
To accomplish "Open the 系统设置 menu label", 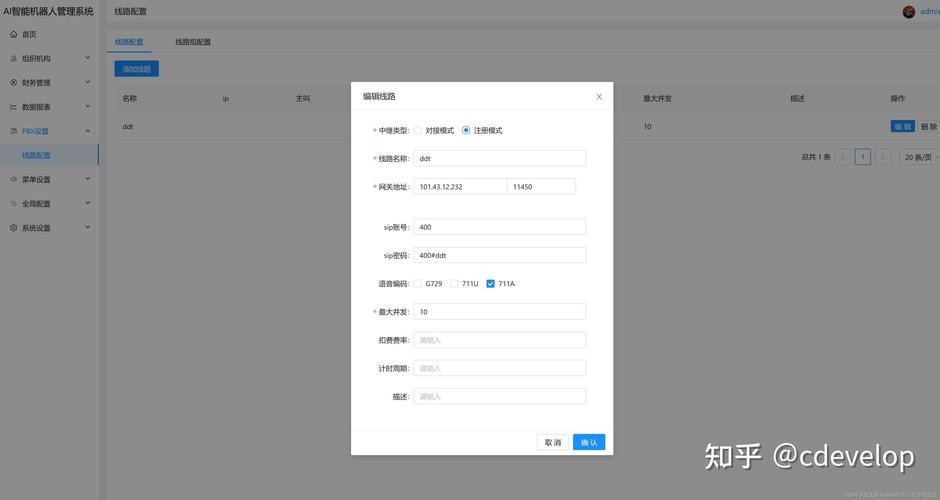I will point(36,228).
